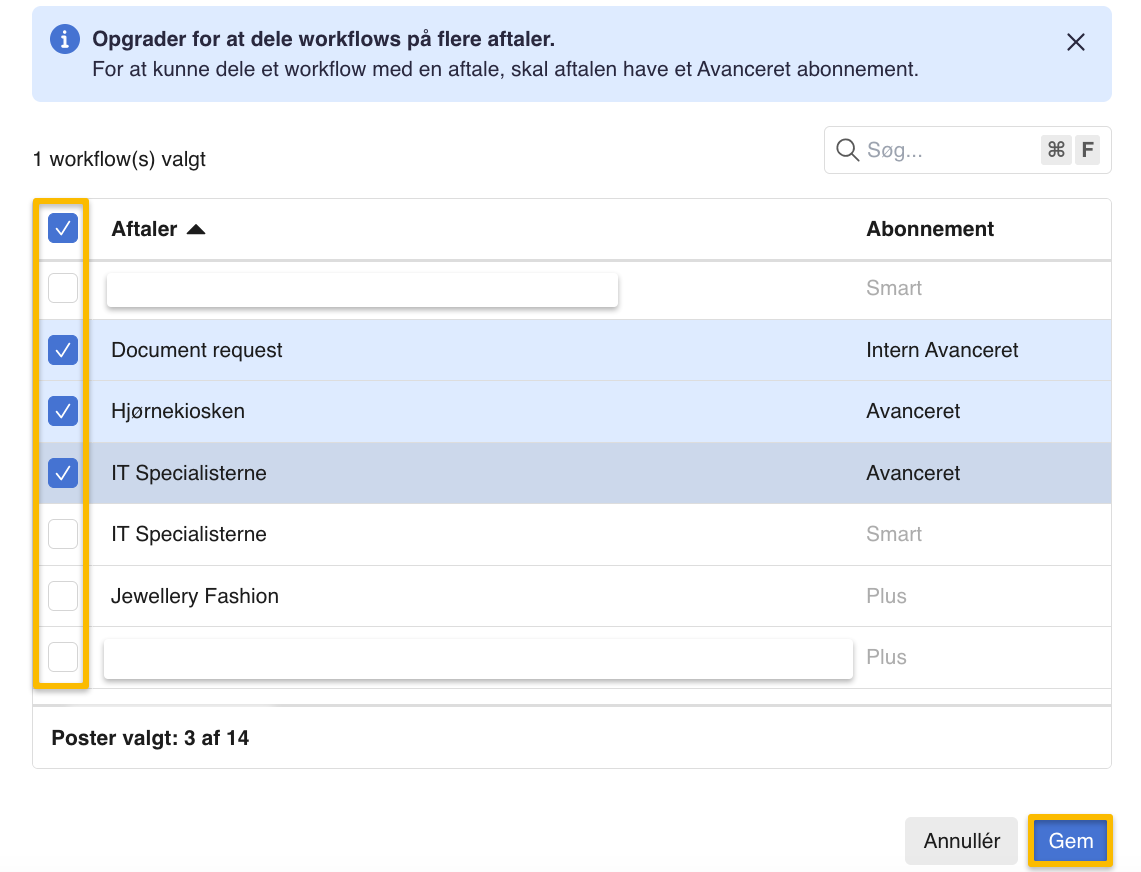The height and width of the screenshot is (872, 1141).
Task: Click the magnifying glass search icon
Action: click(847, 150)
